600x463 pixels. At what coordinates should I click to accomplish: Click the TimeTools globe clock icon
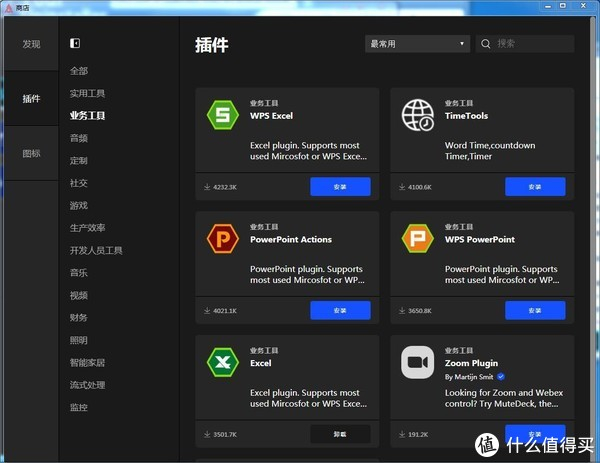[x=417, y=115]
